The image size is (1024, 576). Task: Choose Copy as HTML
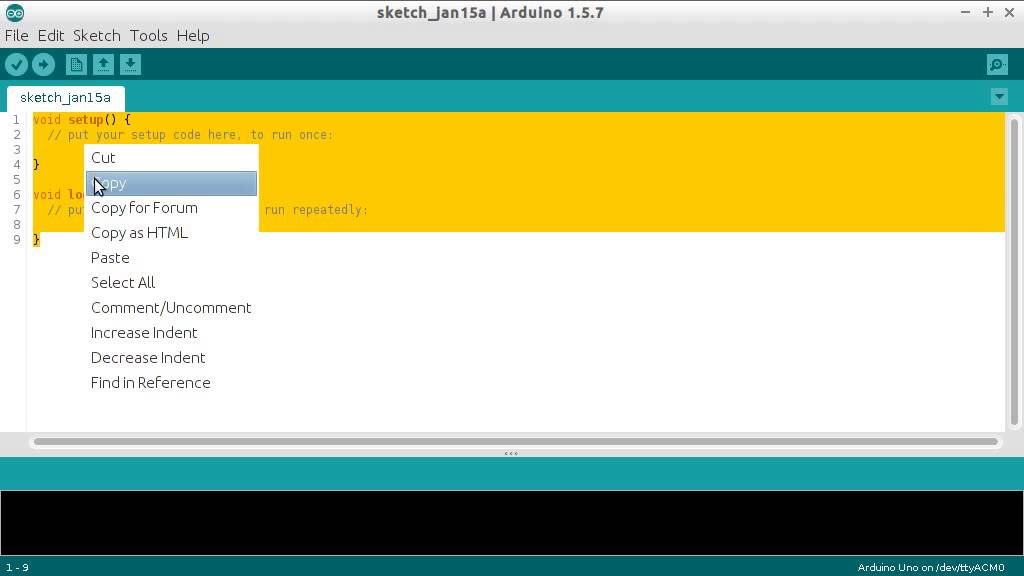point(171,233)
